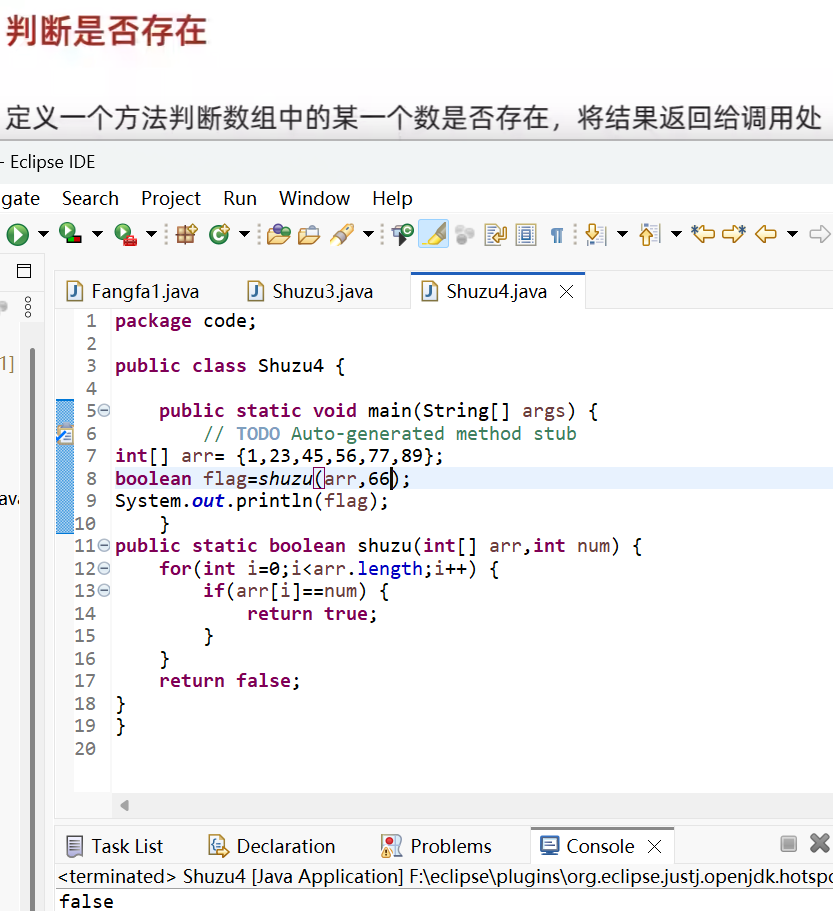This screenshot has height=911, width=833.
Task: Expand the External Tools dropdown arrow
Action: click(151, 235)
